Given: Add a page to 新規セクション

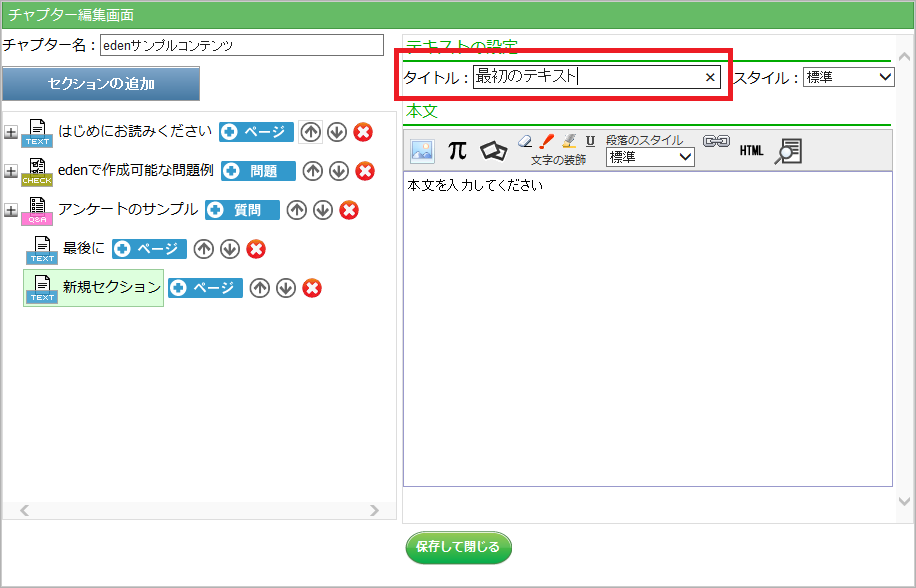Looking at the screenshot, I should [x=206, y=288].
